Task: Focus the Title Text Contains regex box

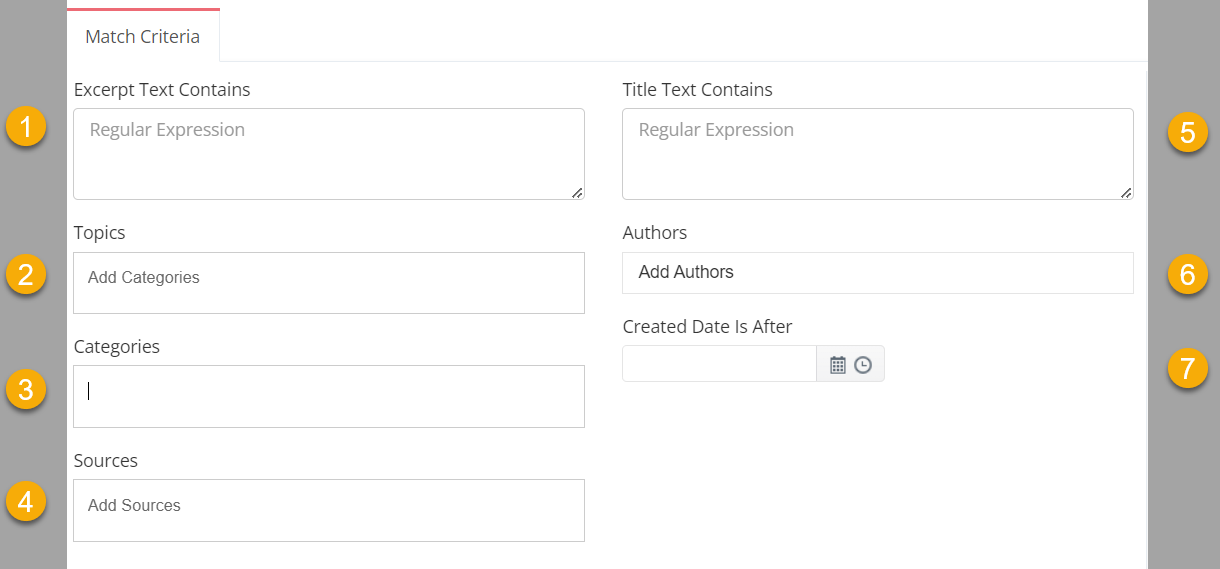Action: click(878, 154)
